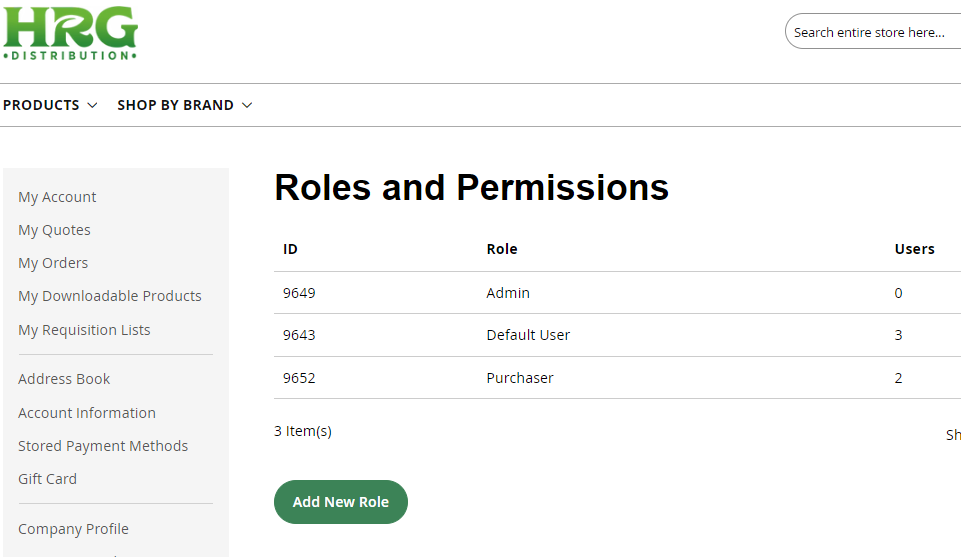Viewport: 961px width, 557px height.
Task: Select the Purchaser role row
Action: (617, 378)
